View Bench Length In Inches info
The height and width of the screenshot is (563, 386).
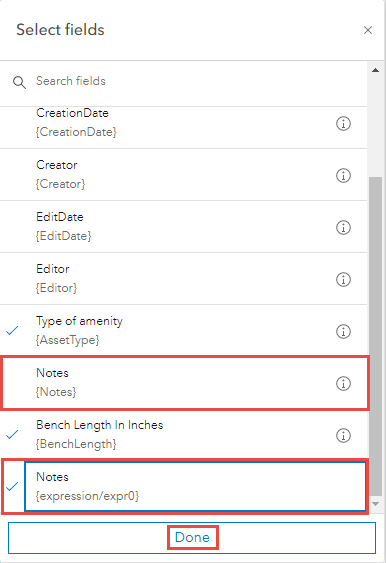click(343, 436)
